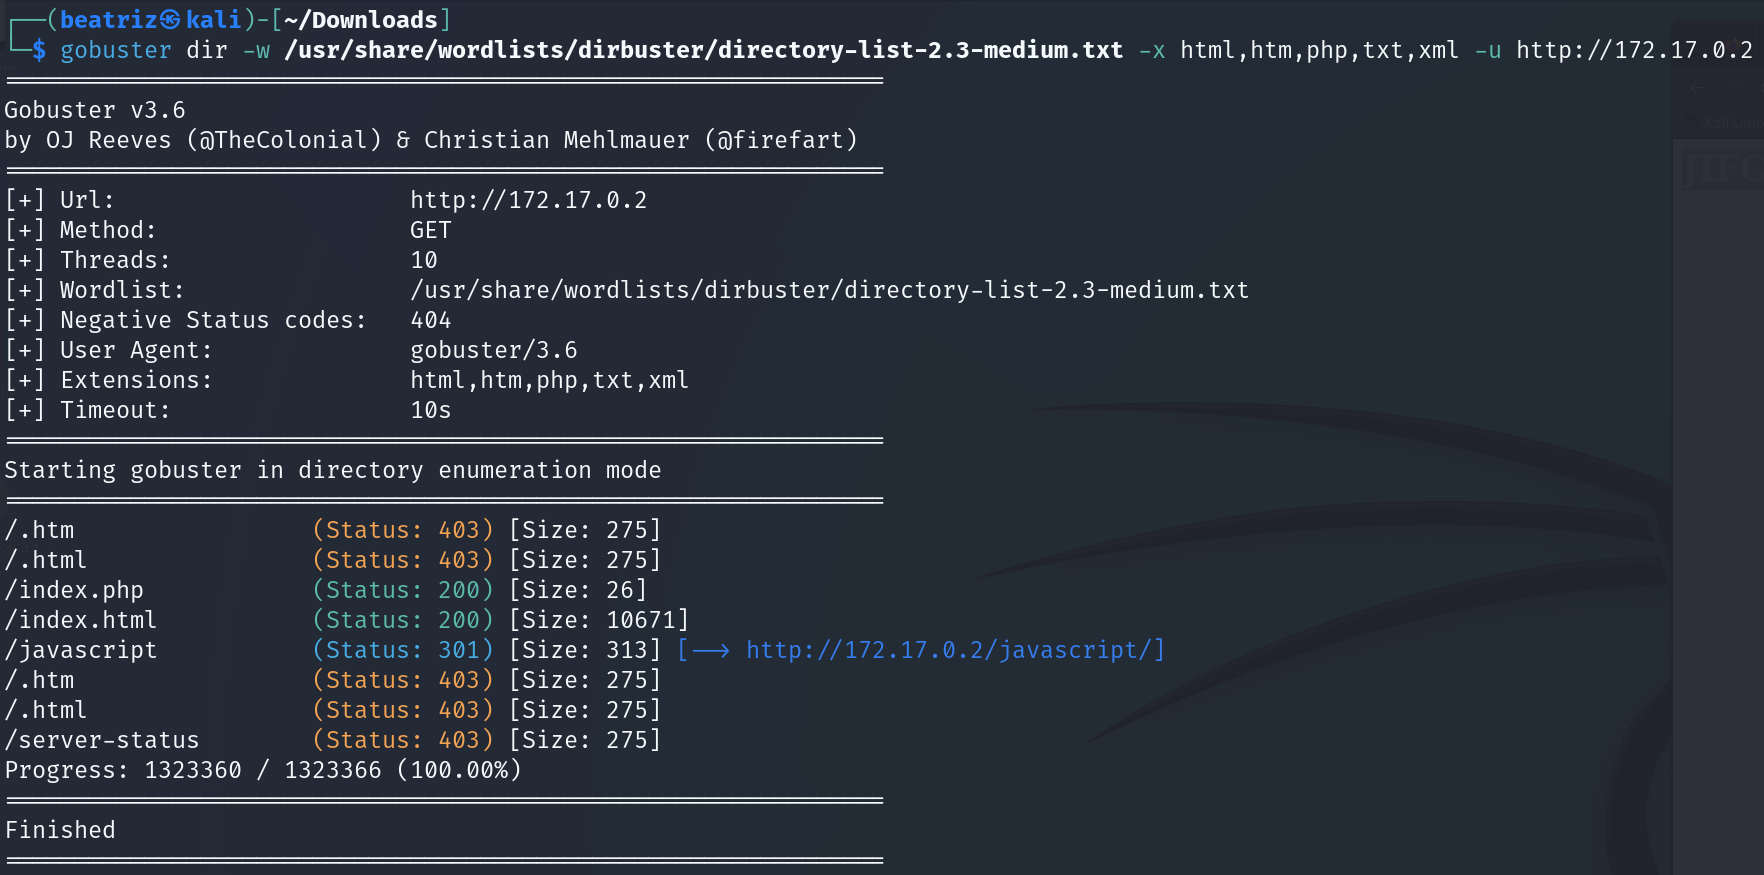Click the Method value GET
Viewport: 1764px width, 875px height.
(431, 230)
